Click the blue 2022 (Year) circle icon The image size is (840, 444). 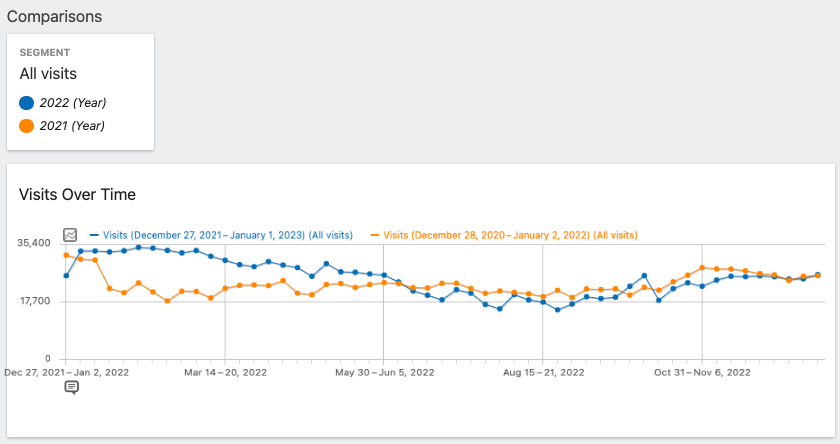click(x=27, y=103)
